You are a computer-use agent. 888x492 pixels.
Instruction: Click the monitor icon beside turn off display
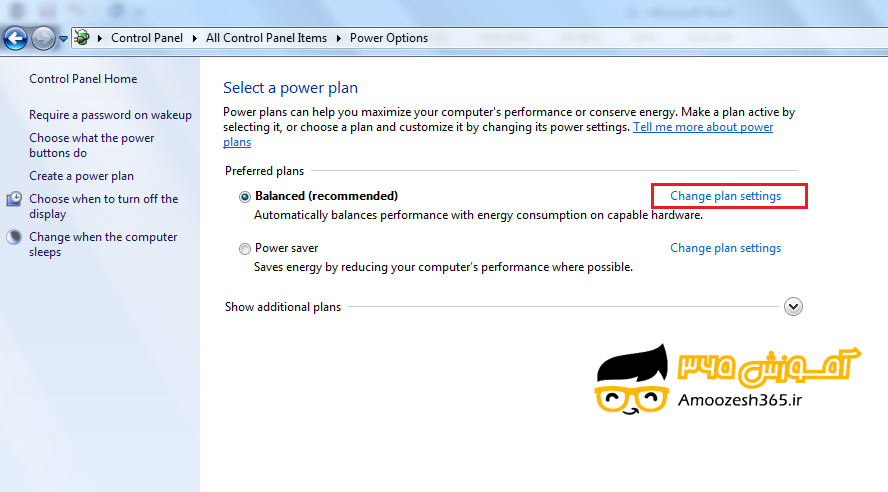point(14,199)
